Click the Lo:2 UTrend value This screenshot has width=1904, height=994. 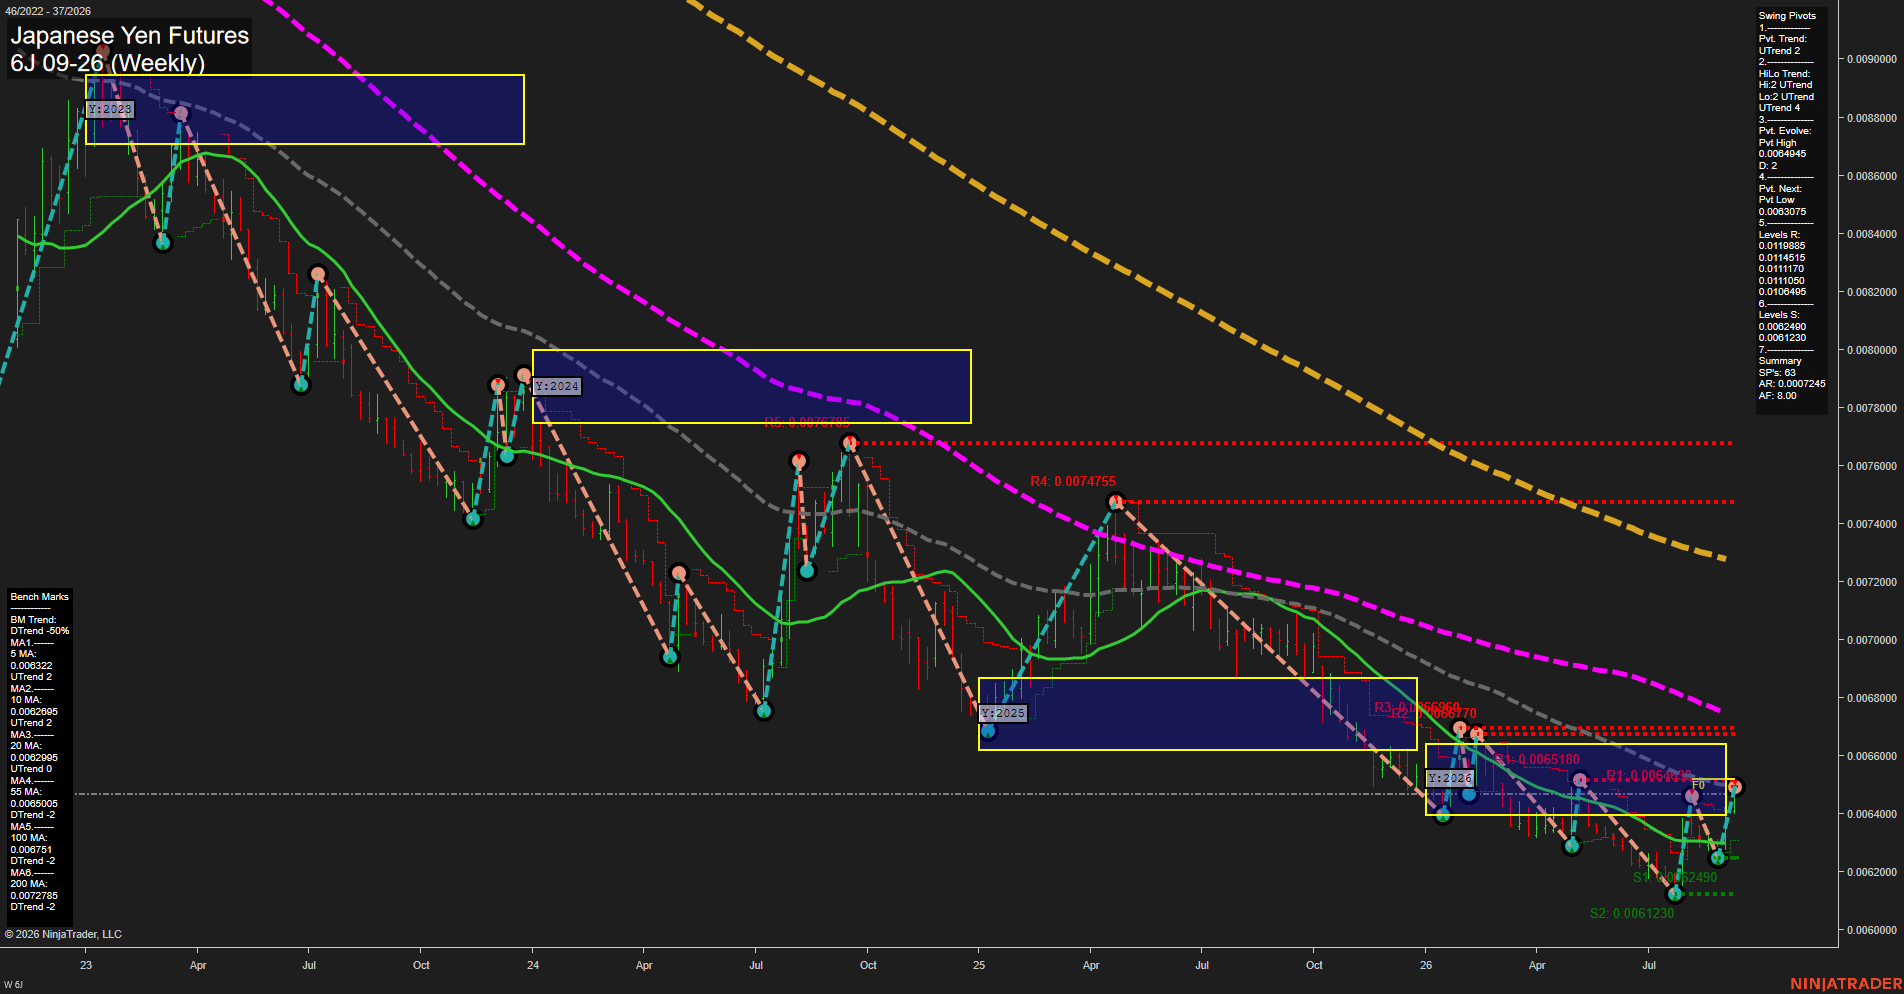1786,97
